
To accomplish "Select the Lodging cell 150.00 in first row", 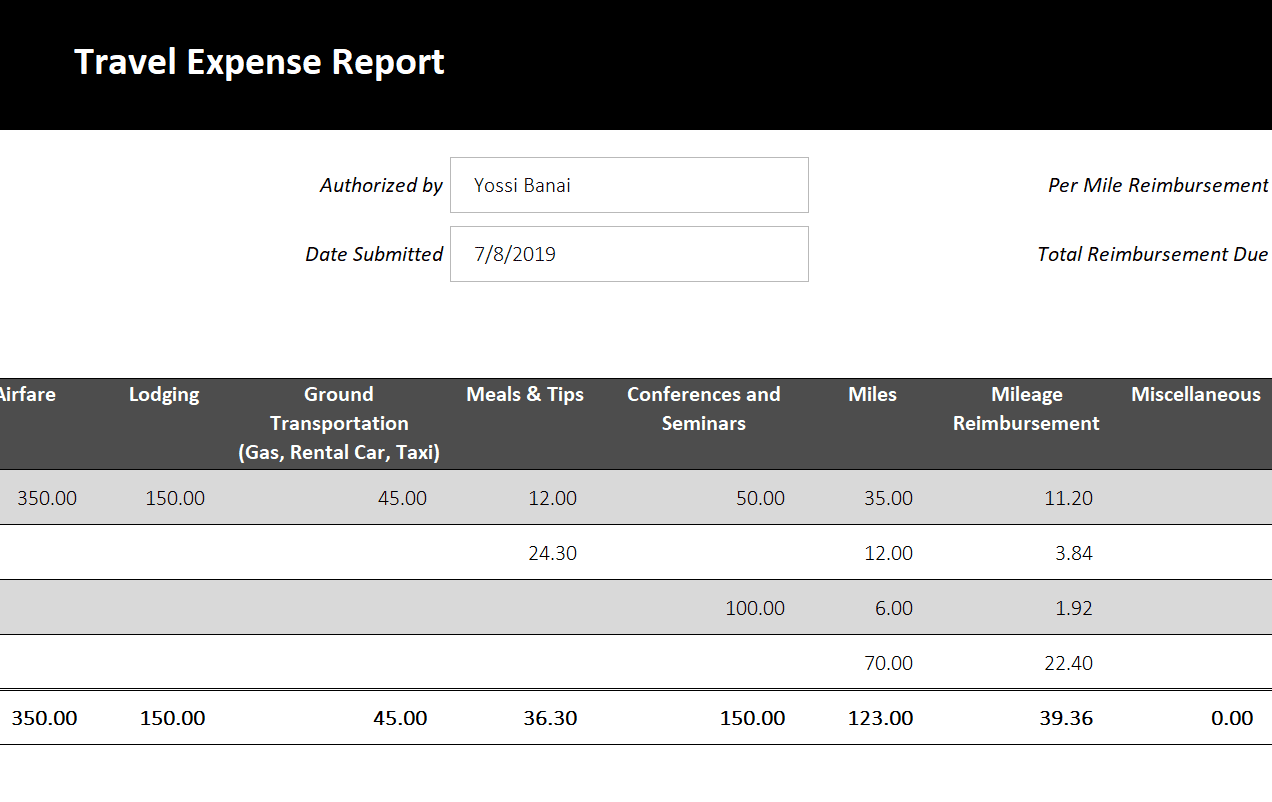I will pyautogui.click(x=175, y=498).
